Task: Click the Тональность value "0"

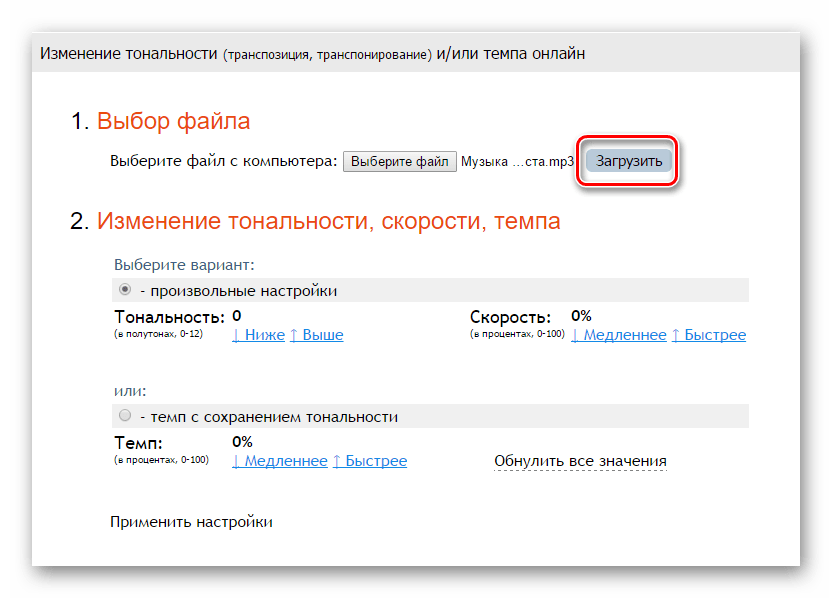Action: (237, 316)
